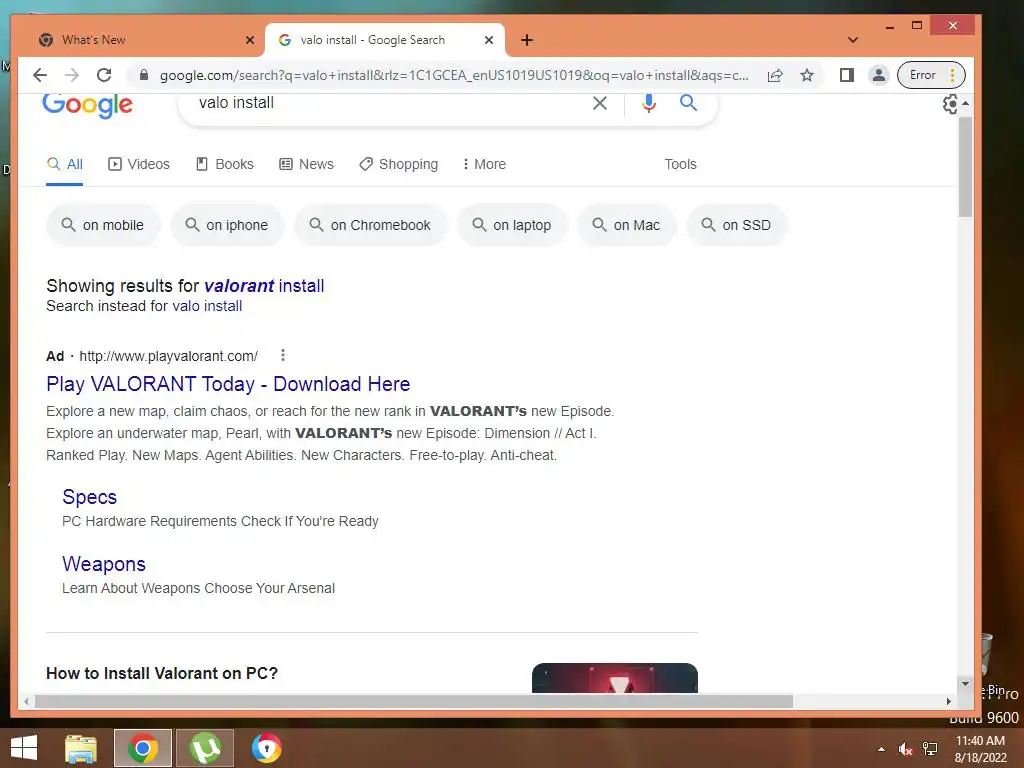Screen dimensions: 1024x768
Task: Start voice search with microphone
Action: tap(648, 103)
